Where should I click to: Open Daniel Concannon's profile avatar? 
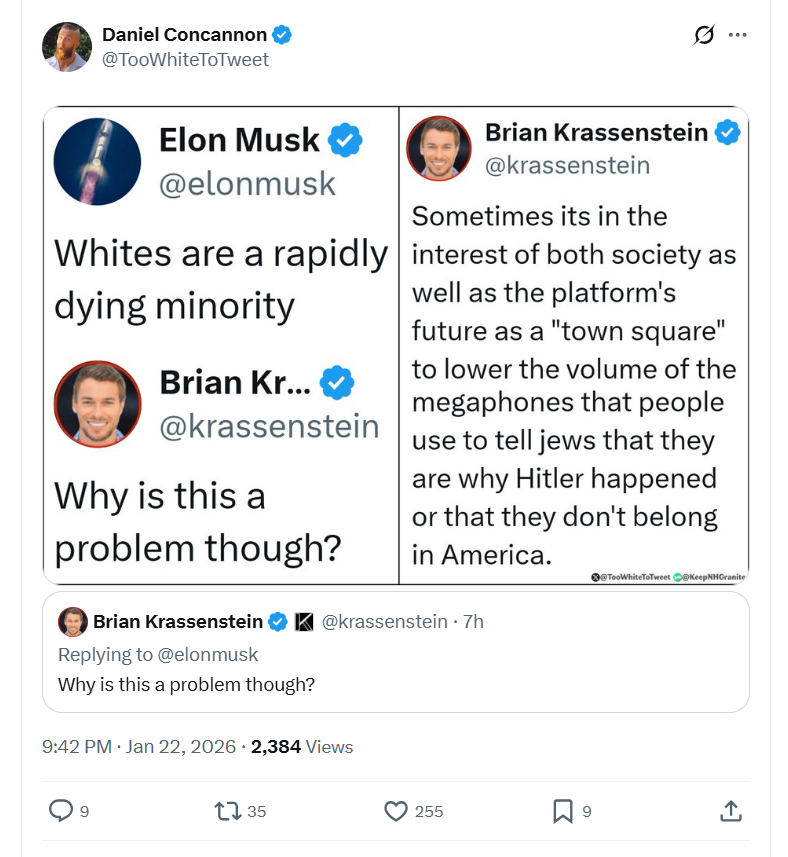point(67,47)
